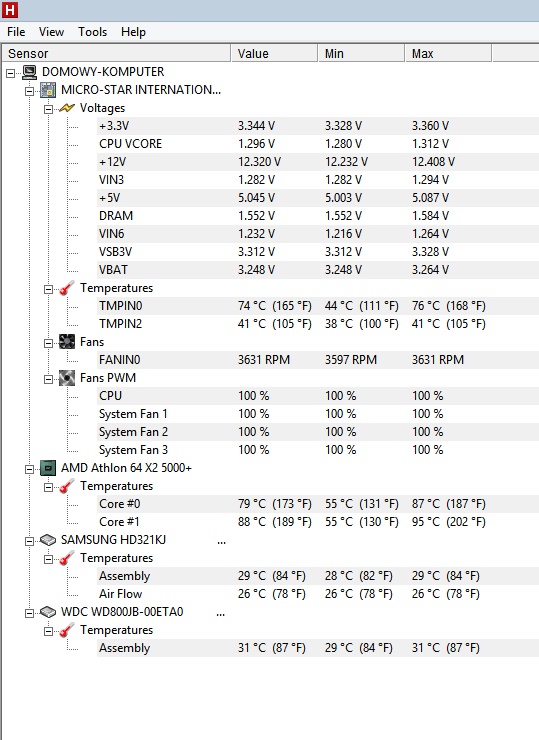Collapse the DOMOWY-KOMPUTER root node

pyautogui.click(x=10, y=73)
